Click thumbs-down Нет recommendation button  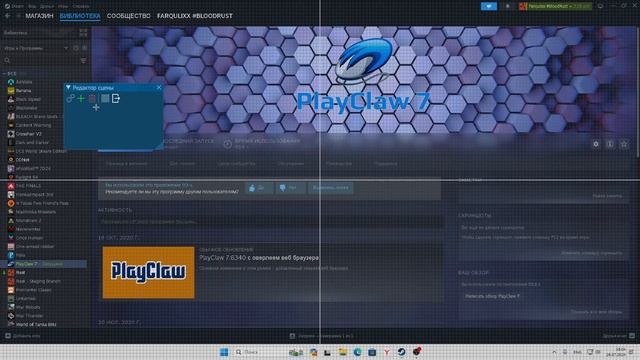tap(290, 188)
